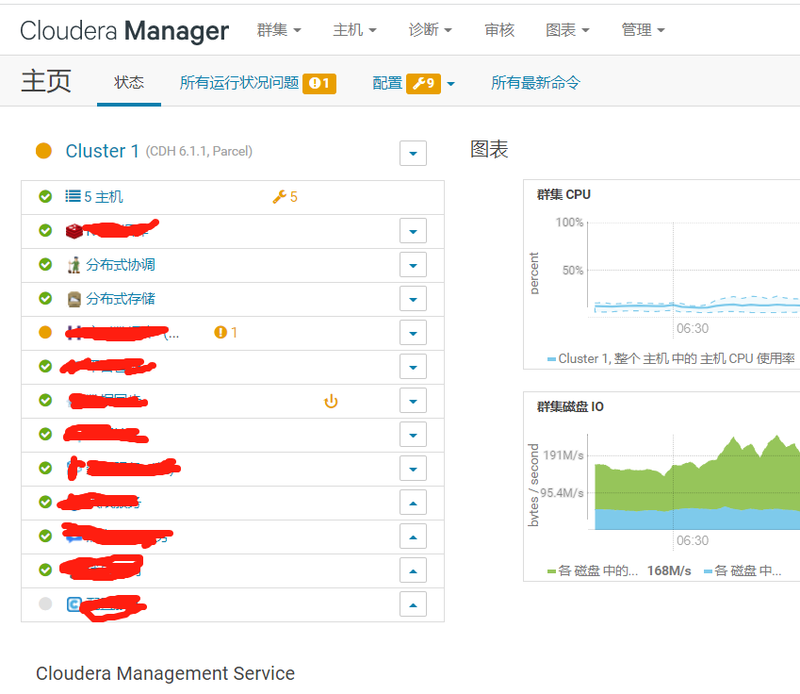Click the orange status dot in the warning service row

pyautogui.click(x=45, y=332)
